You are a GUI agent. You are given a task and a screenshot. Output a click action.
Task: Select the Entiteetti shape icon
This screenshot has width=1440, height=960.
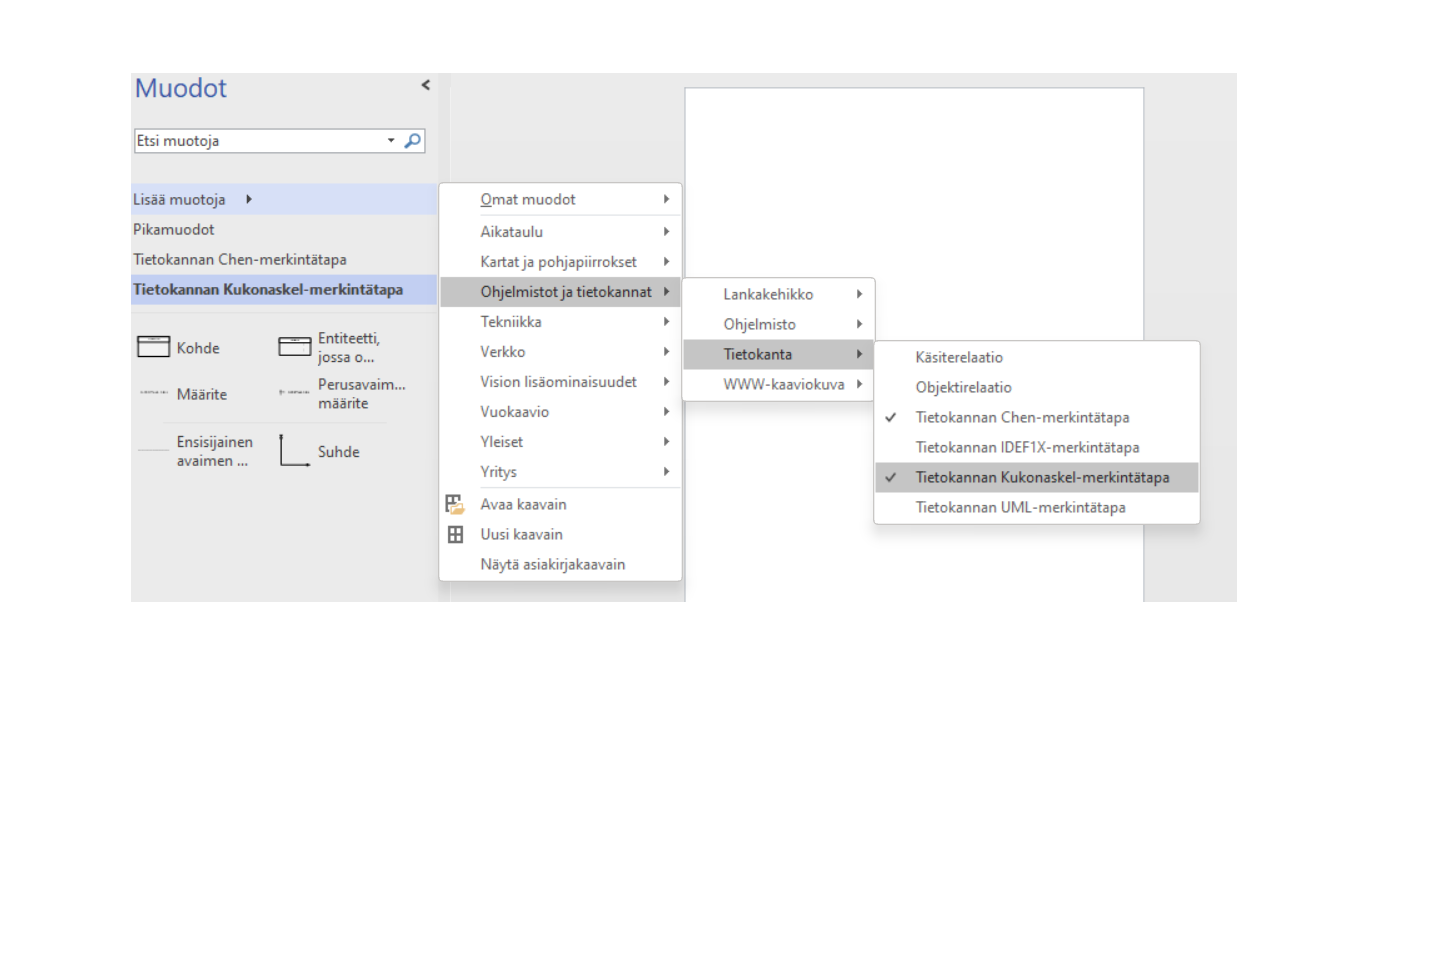coord(294,347)
